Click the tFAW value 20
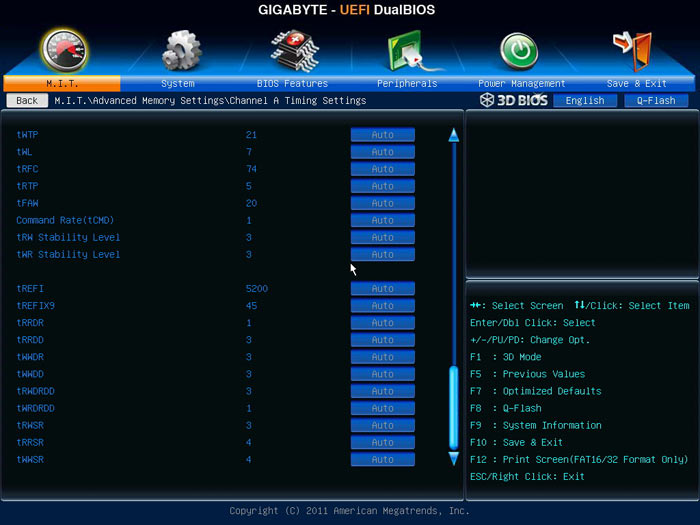Image resolution: width=700 pixels, height=525 pixels. pyautogui.click(x=251, y=203)
